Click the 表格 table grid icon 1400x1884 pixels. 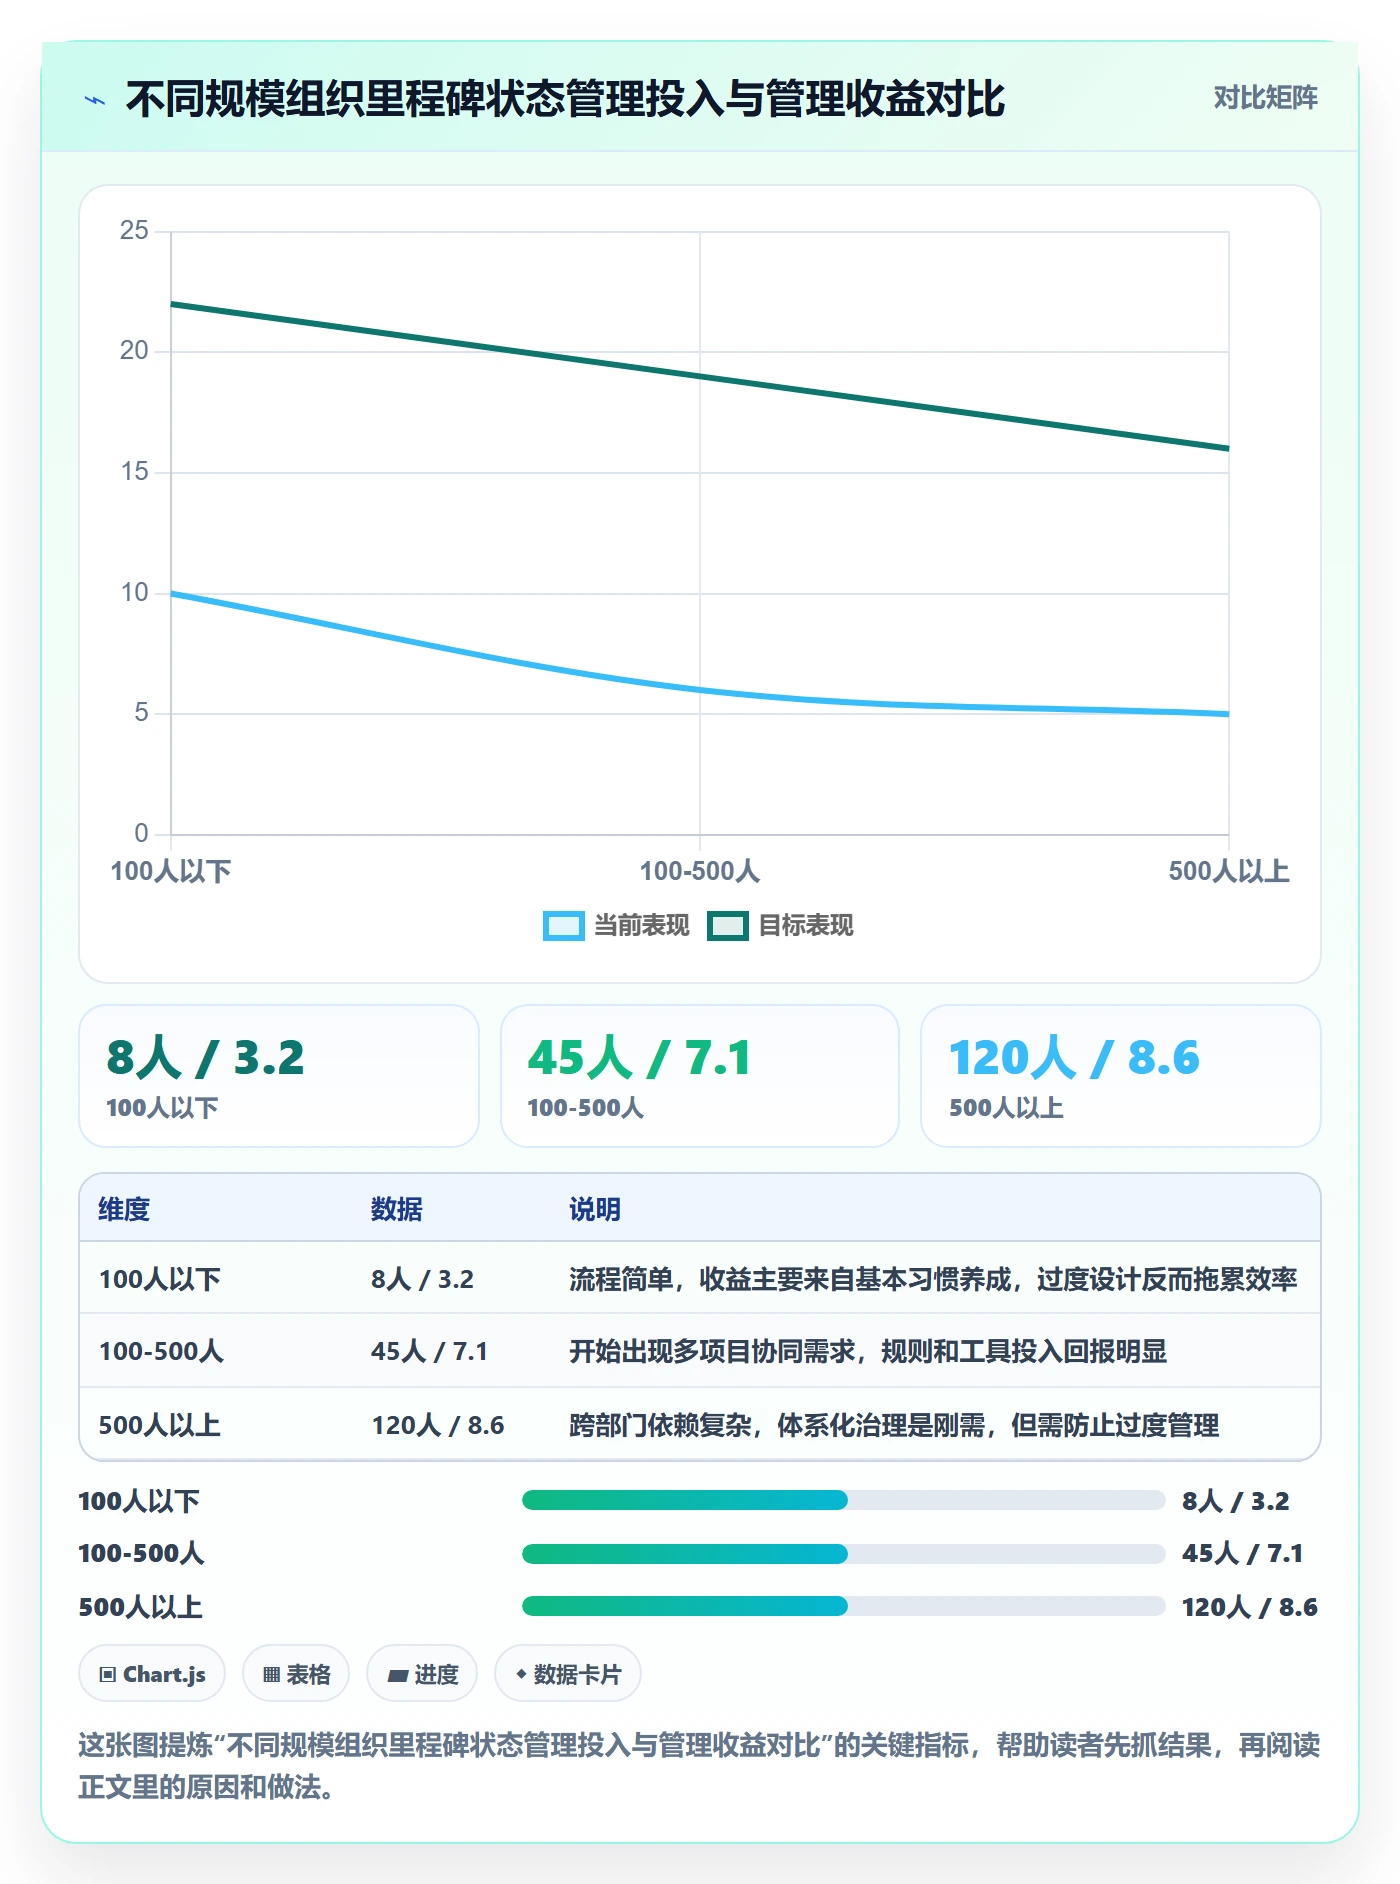[x=271, y=1674]
